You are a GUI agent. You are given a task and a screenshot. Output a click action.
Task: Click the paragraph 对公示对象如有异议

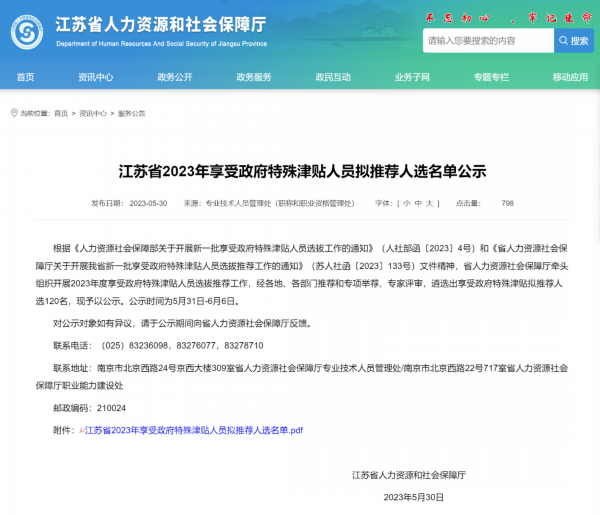click(x=183, y=323)
